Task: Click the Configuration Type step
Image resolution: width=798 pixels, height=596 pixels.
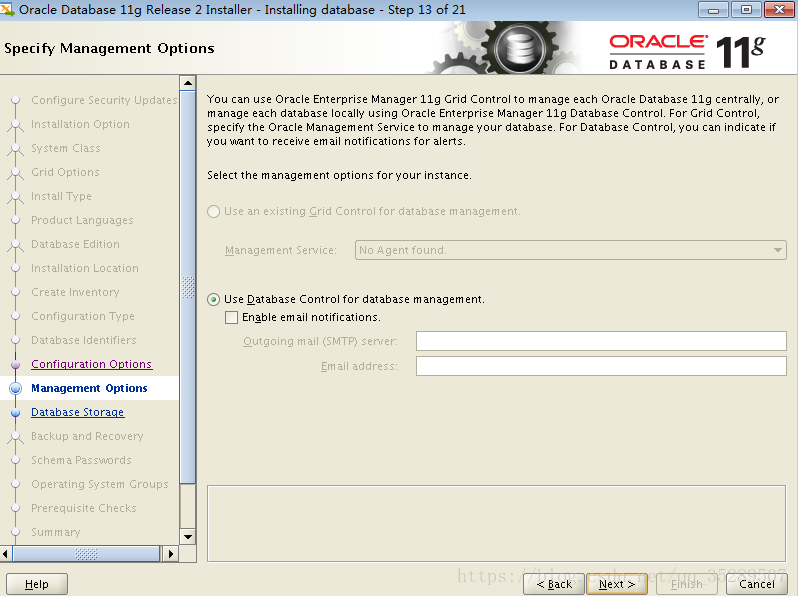Action: coord(83,316)
